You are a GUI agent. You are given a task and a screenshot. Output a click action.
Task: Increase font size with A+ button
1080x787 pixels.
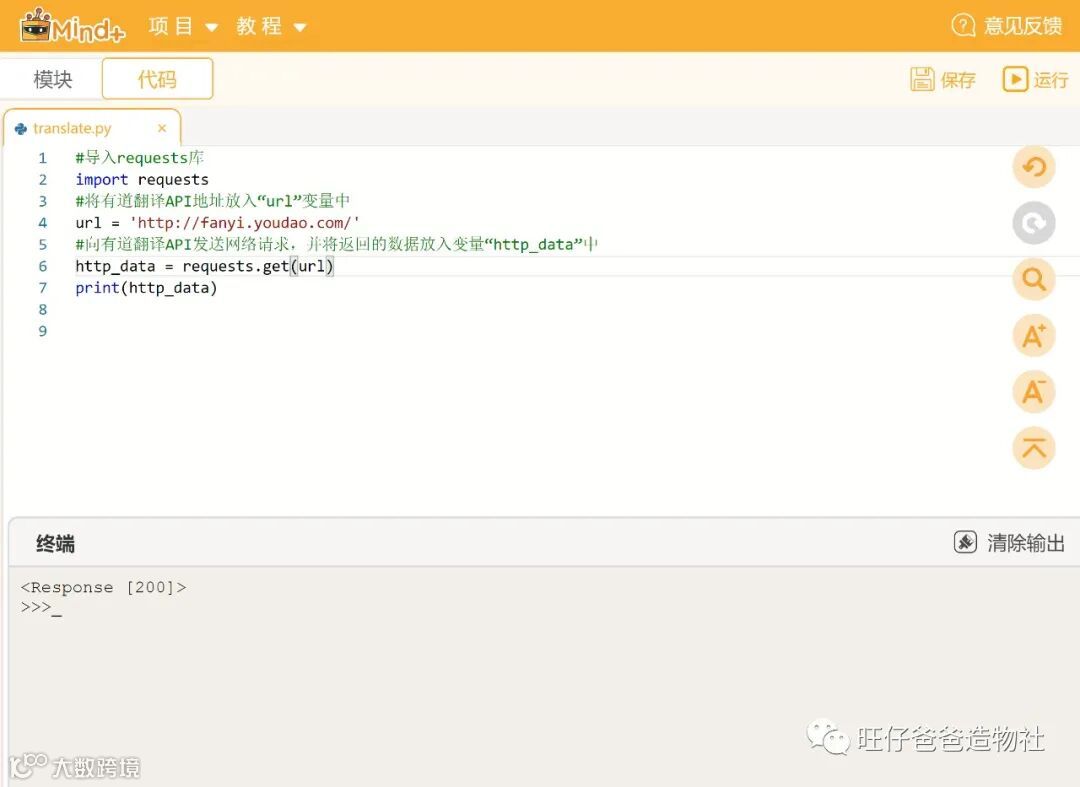coord(1033,335)
